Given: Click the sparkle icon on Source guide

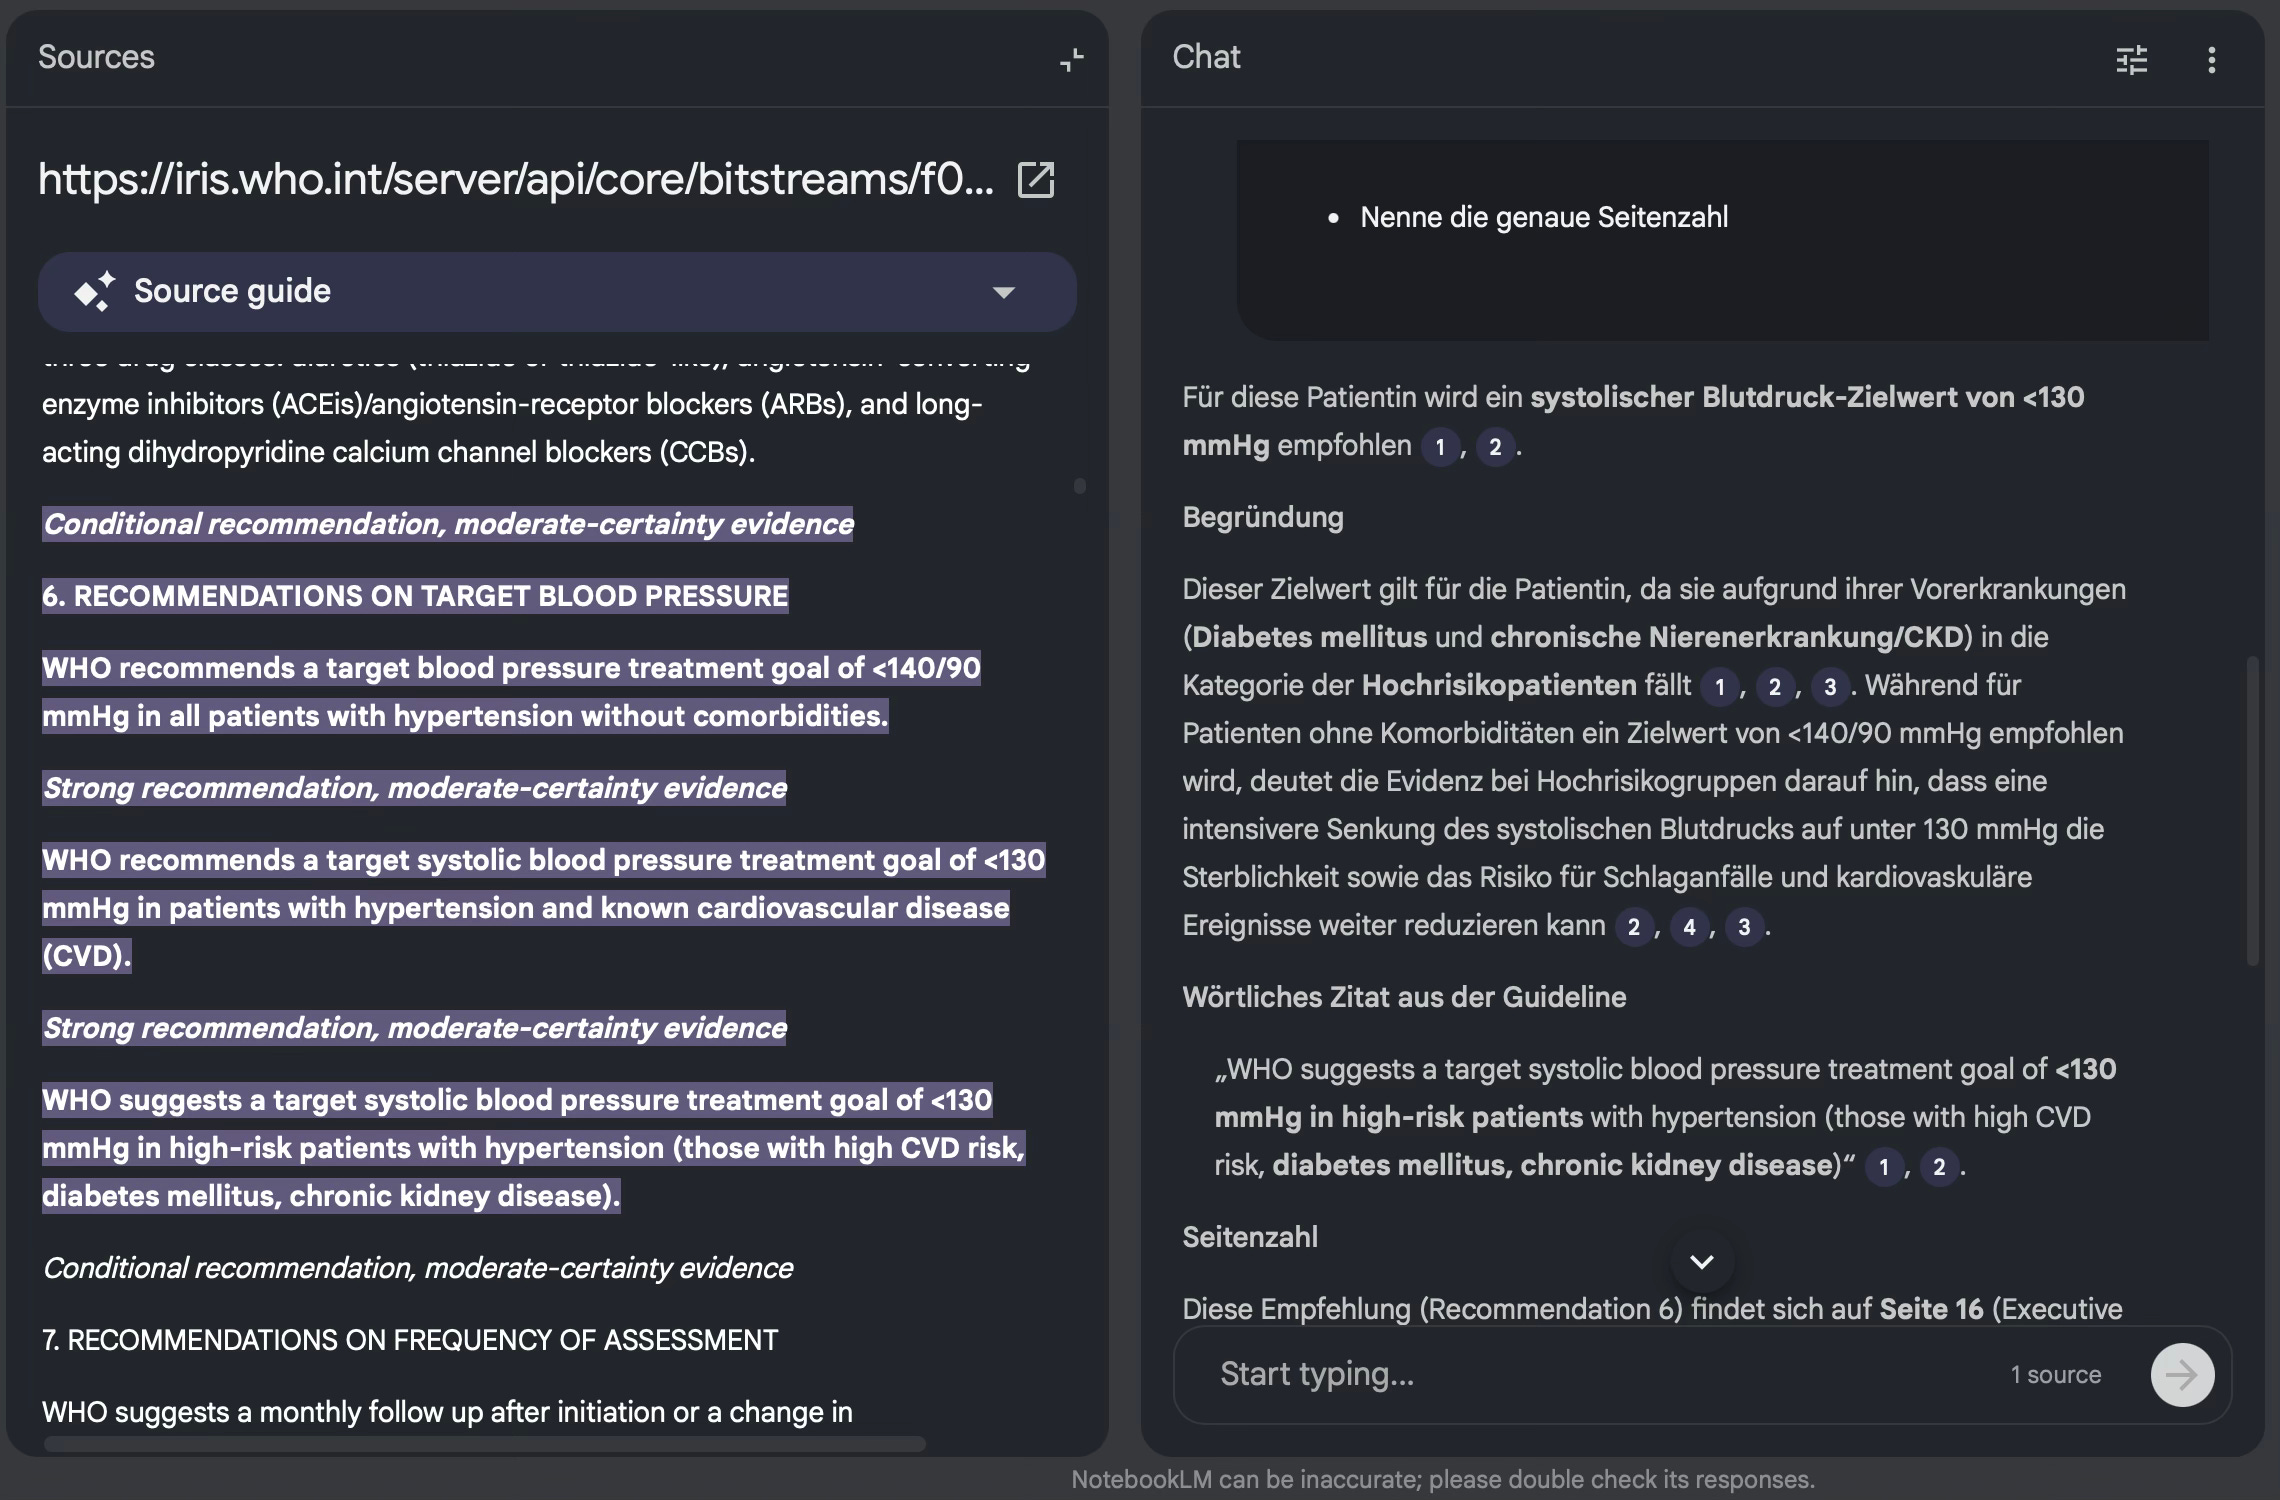Looking at the screenshot, I should [x=96, y=291].
